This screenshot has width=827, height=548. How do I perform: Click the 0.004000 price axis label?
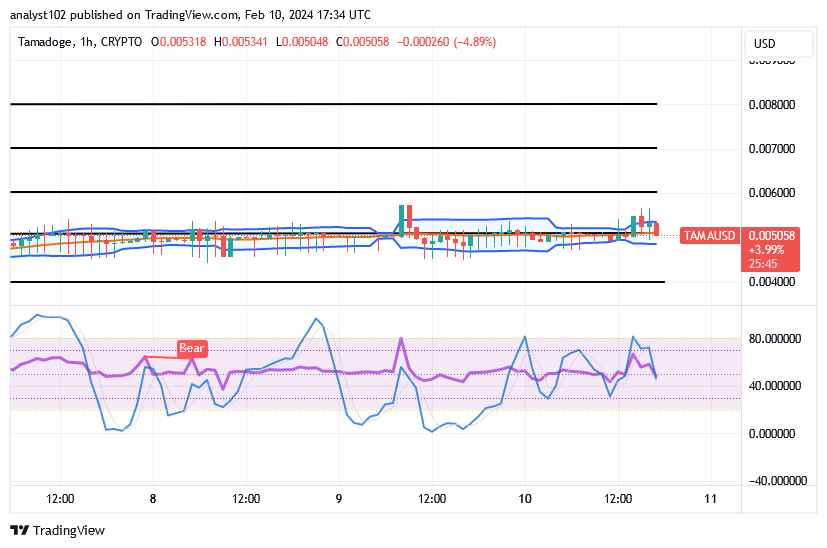click(772, 282)
